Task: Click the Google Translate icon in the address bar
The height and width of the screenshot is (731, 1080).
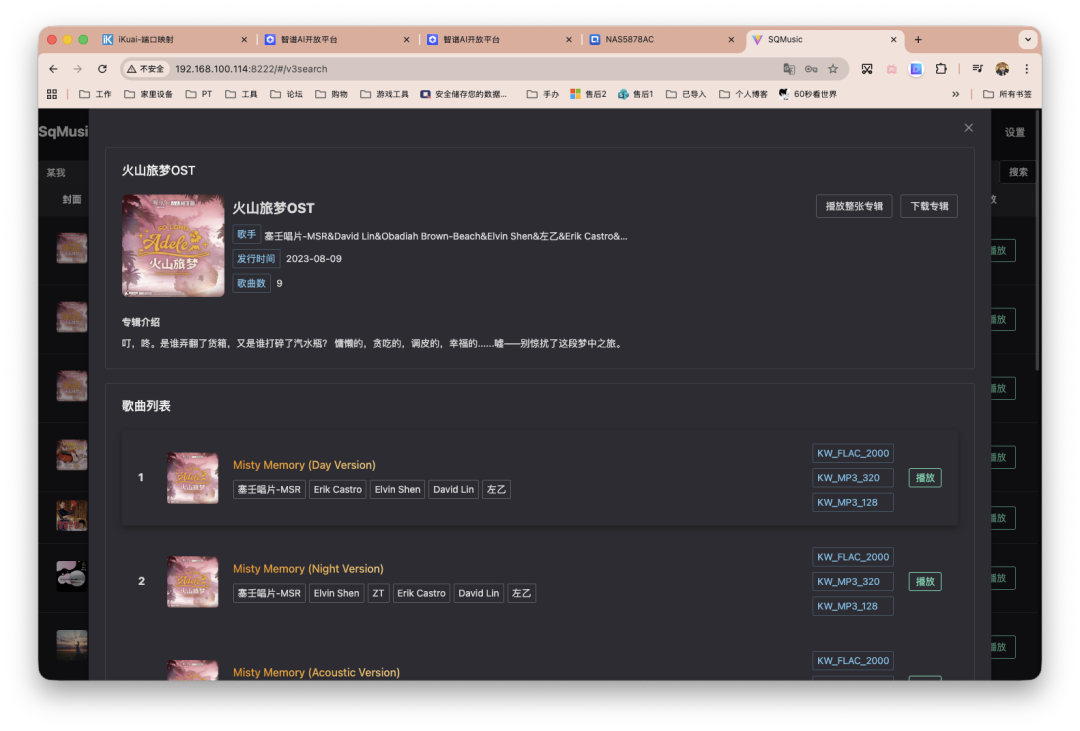Action: coord(790,70)
